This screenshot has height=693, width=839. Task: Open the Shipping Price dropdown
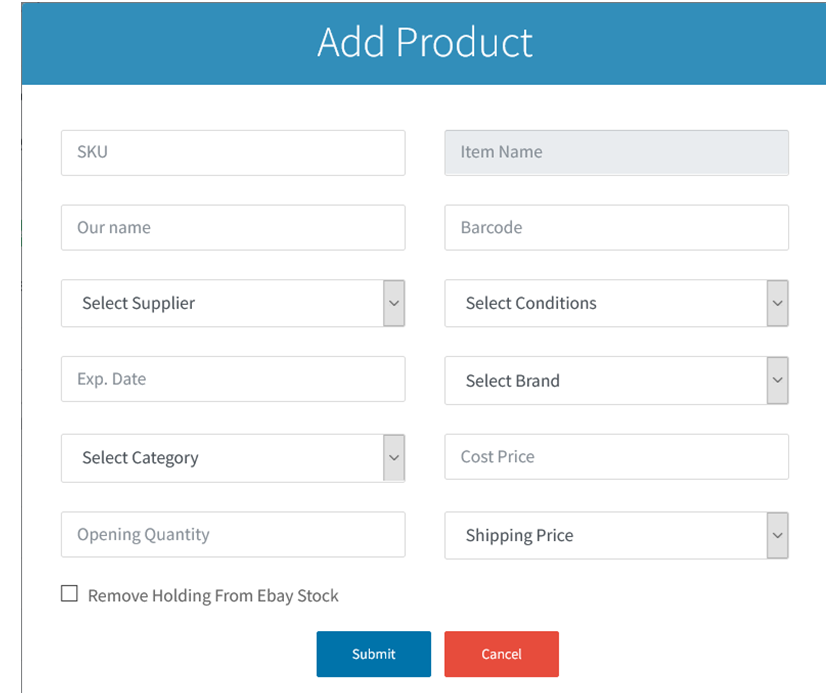pos(616,535)
